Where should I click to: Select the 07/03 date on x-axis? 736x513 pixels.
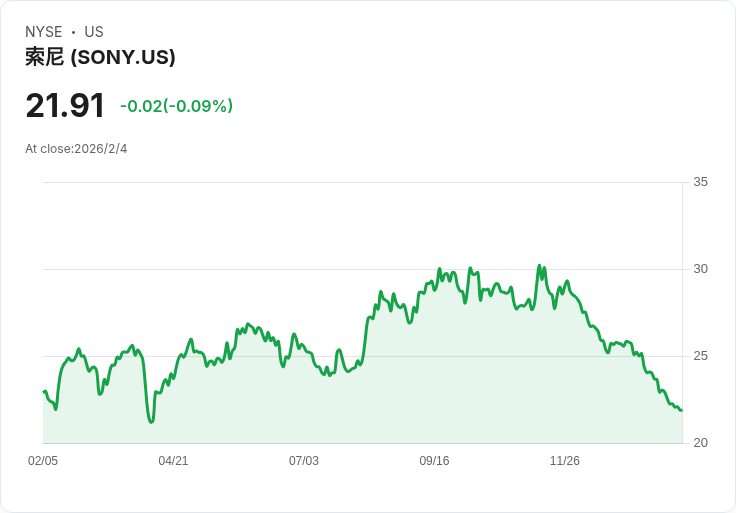click(x=304, y=461)
